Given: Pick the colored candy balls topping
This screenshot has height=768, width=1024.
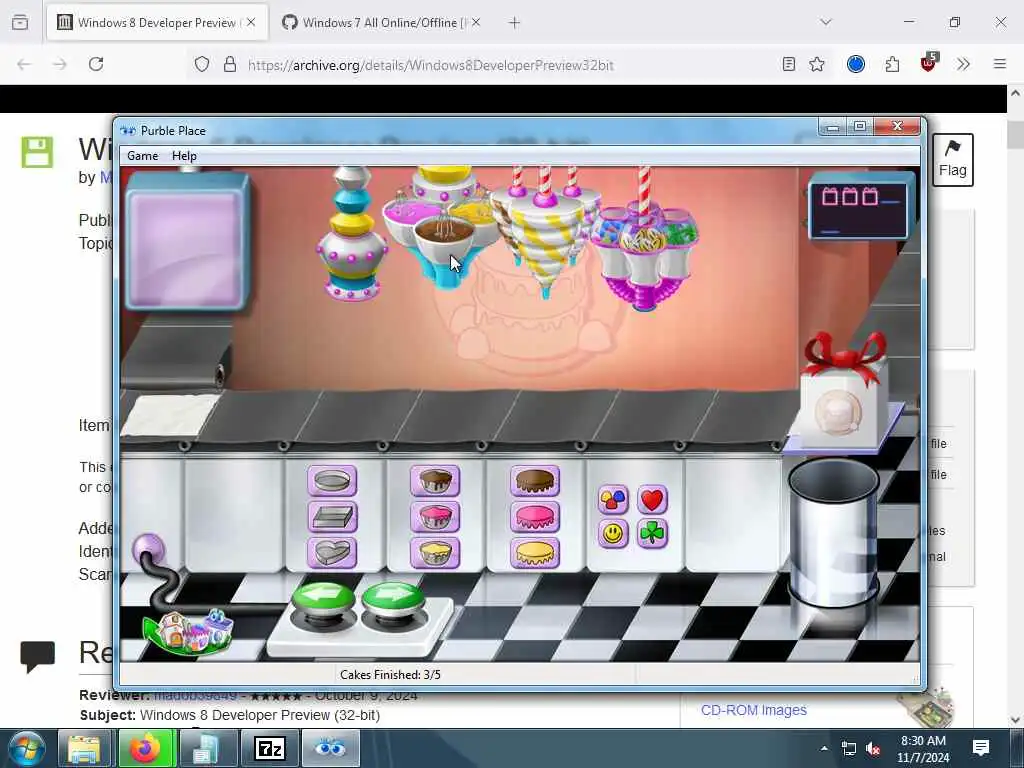Looking at the screenshot, I should tap(613, 500).
